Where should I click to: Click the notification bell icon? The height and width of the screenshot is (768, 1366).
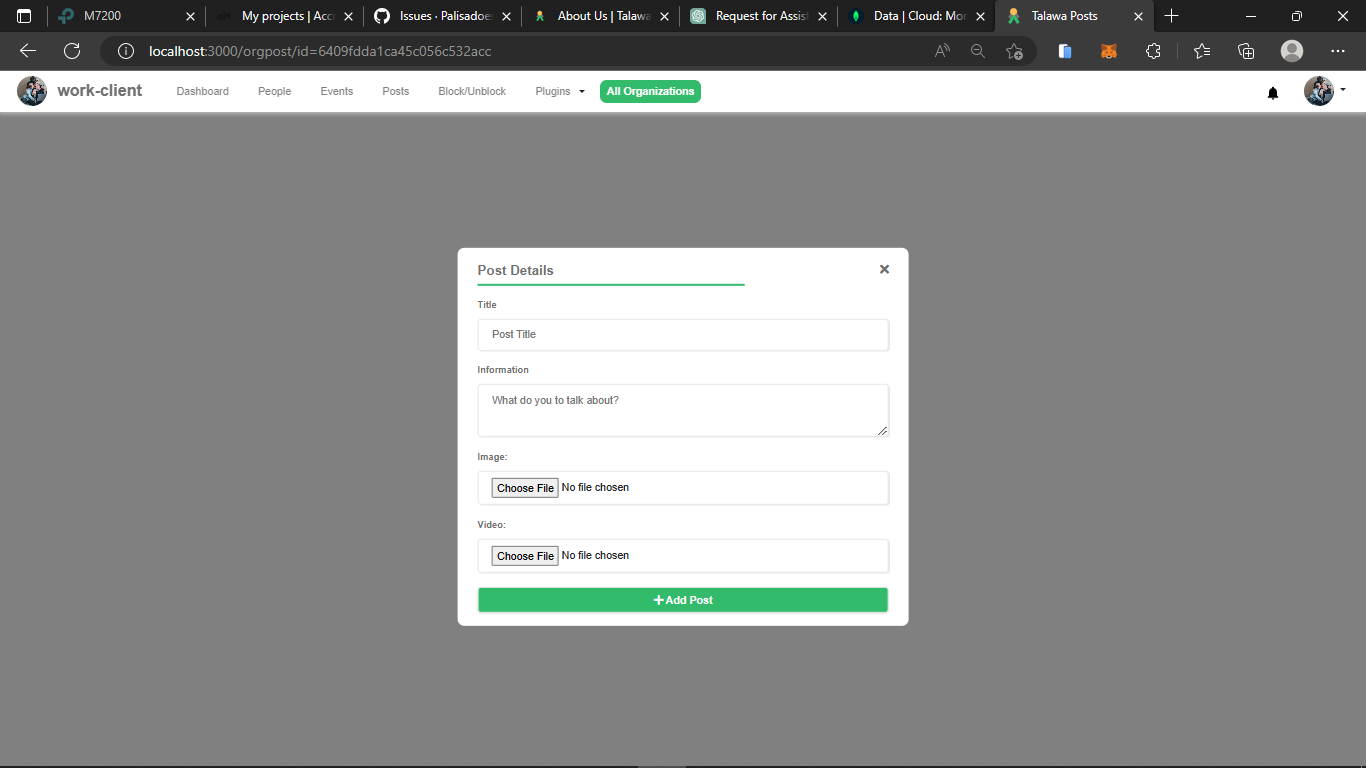tap(1272, 92)
